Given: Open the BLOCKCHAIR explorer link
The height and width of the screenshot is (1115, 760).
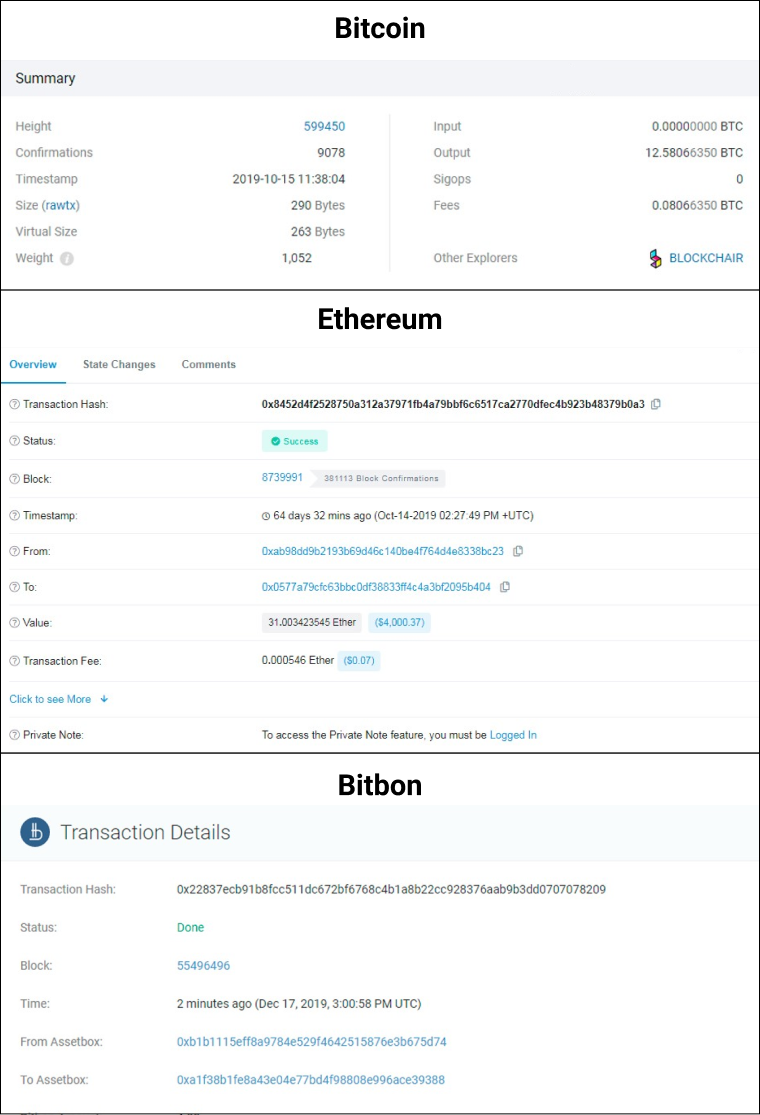Looking at the screenshot, I should click(x=706, y=258).
